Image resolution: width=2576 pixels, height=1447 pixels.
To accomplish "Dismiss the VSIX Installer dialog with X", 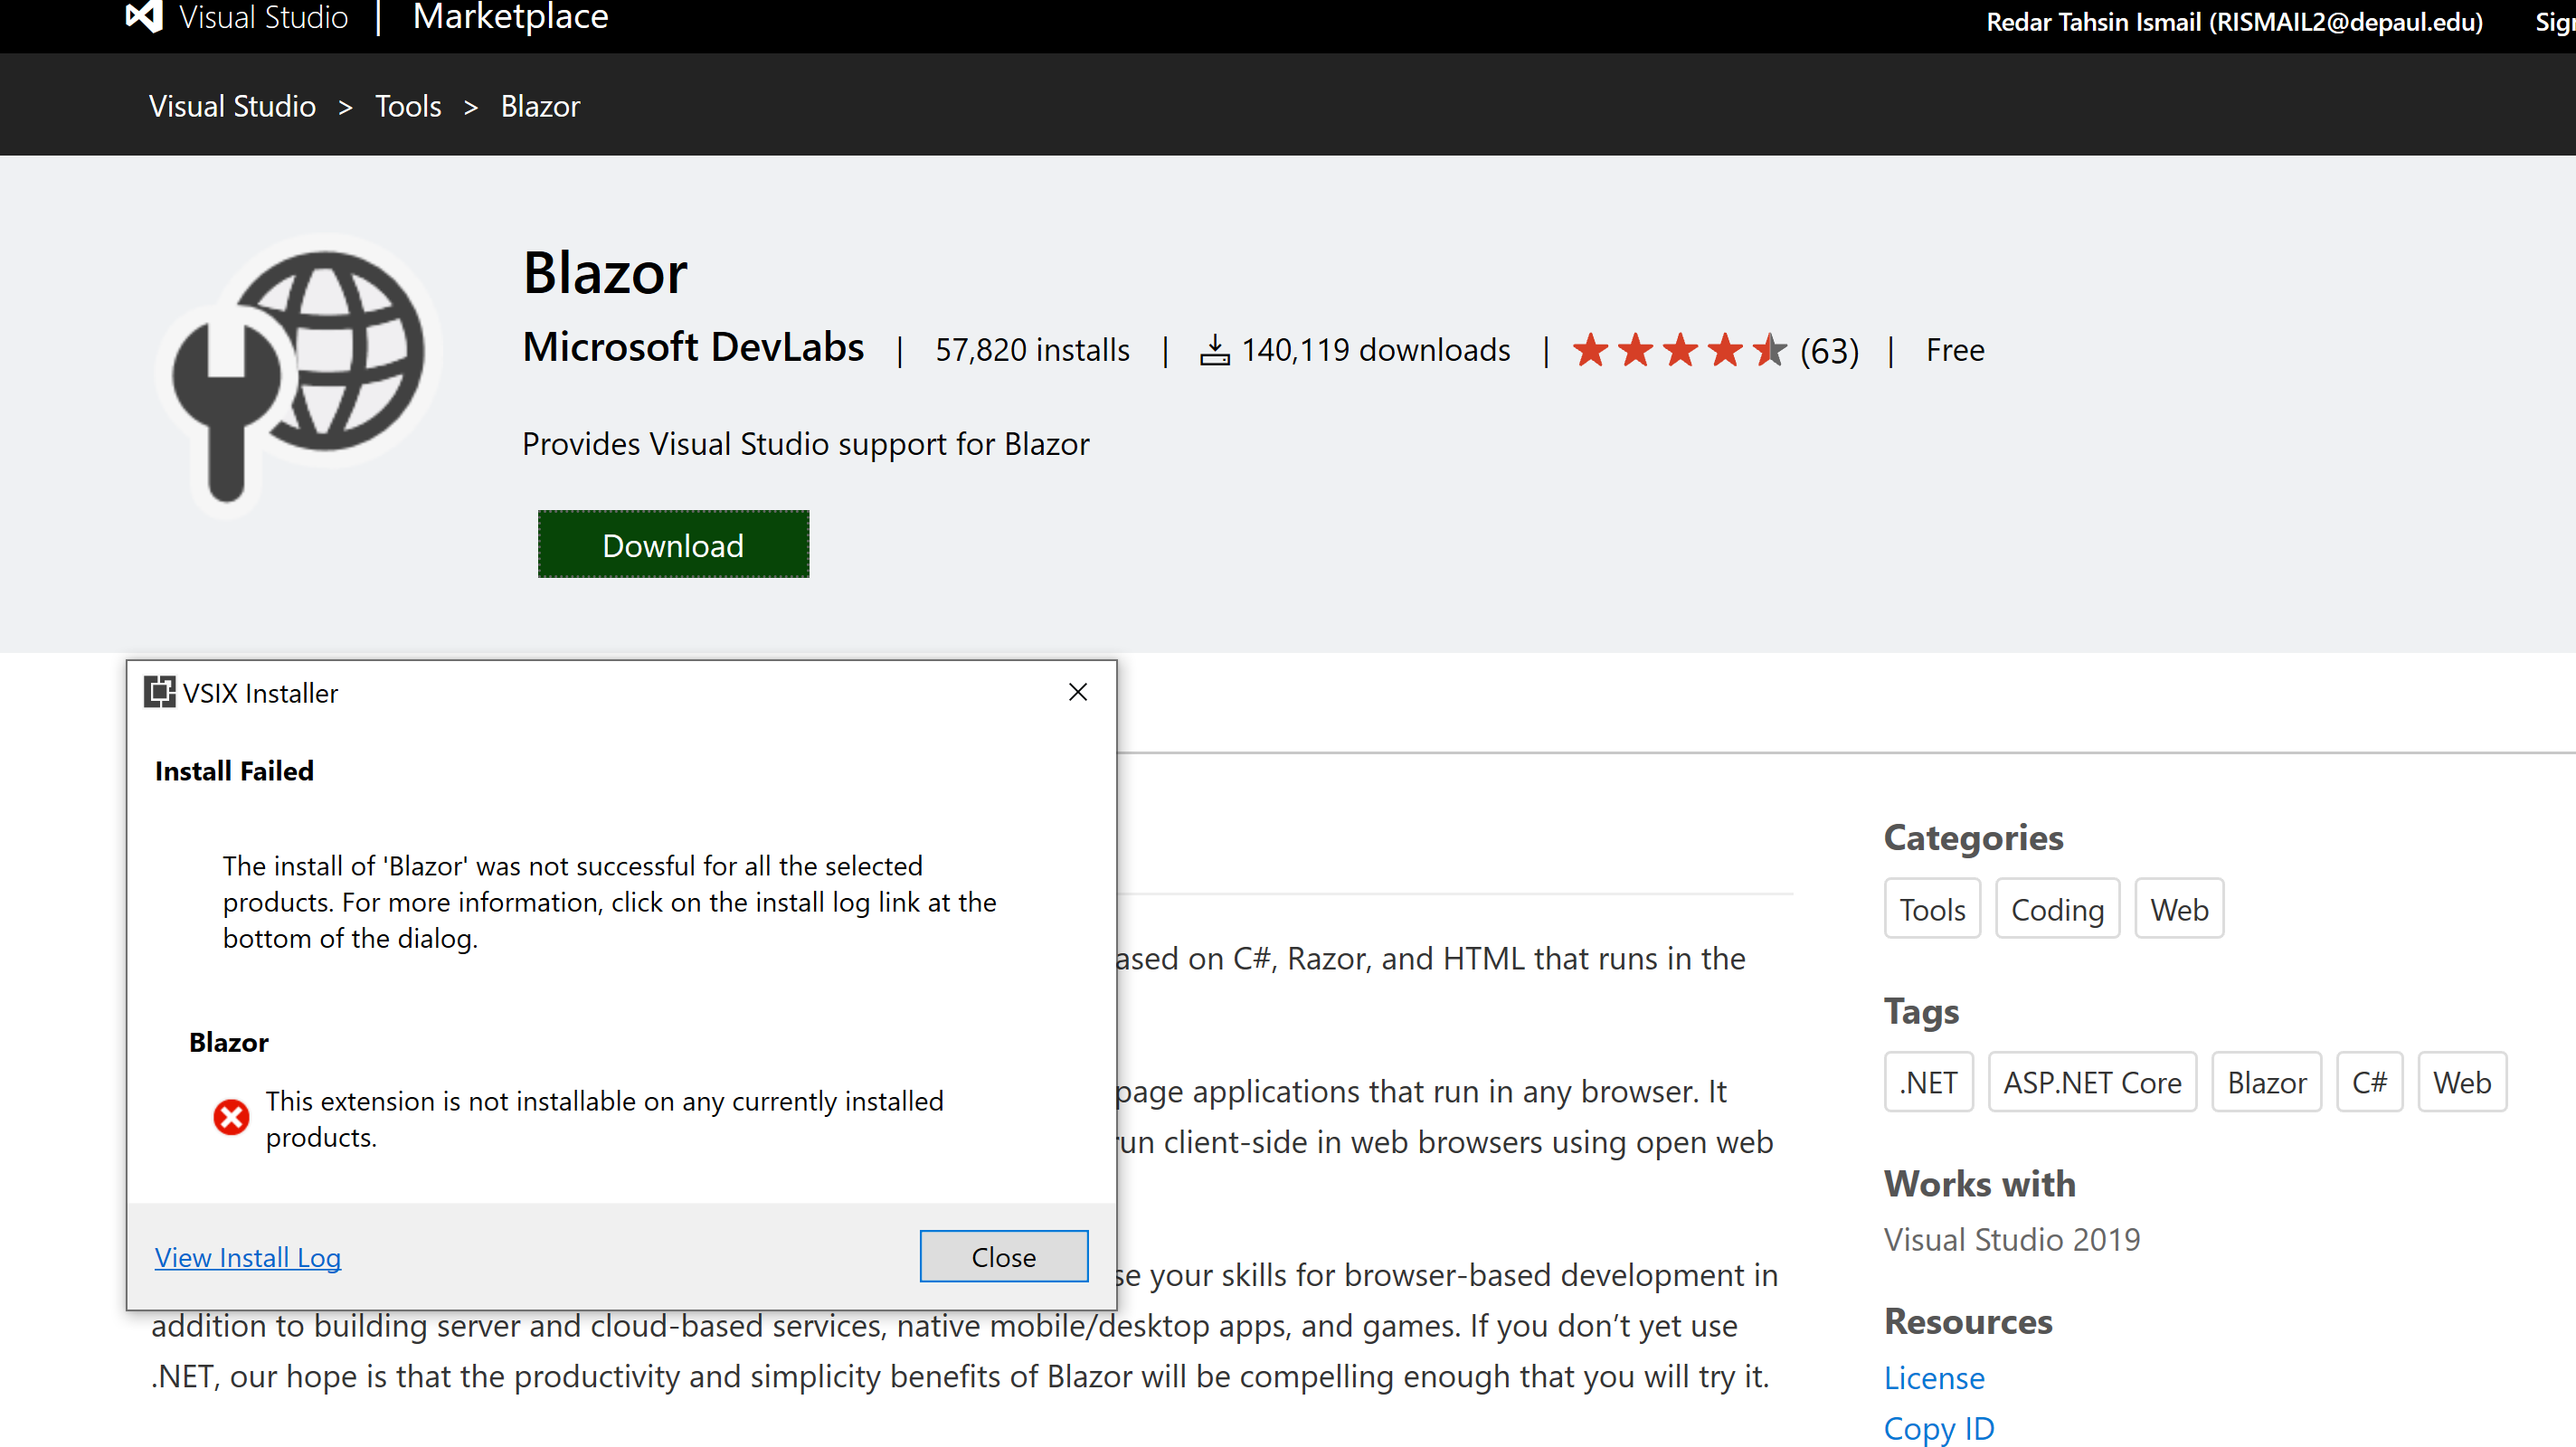I will click(1077, 692).
